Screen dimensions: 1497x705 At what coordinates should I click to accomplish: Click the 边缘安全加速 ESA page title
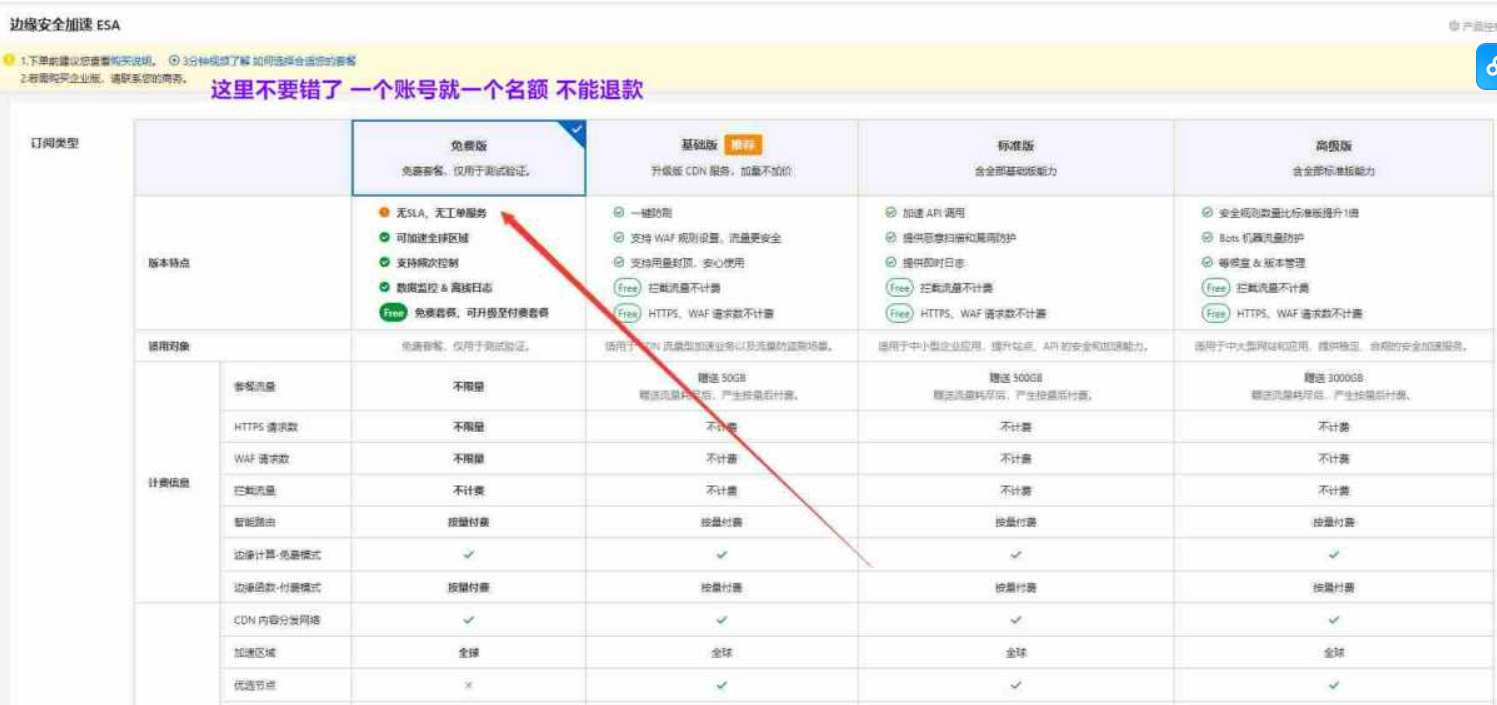click(x=65, y=24)
